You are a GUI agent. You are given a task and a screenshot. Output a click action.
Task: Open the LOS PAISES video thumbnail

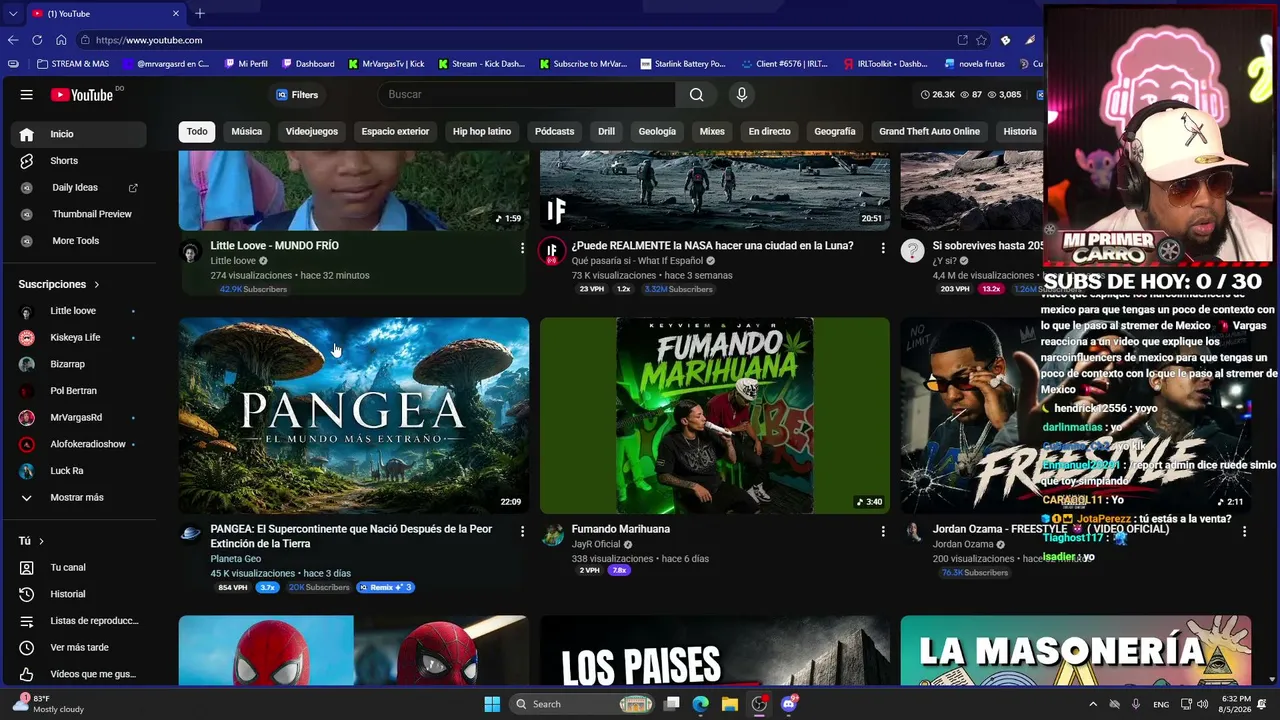[715, 651]
